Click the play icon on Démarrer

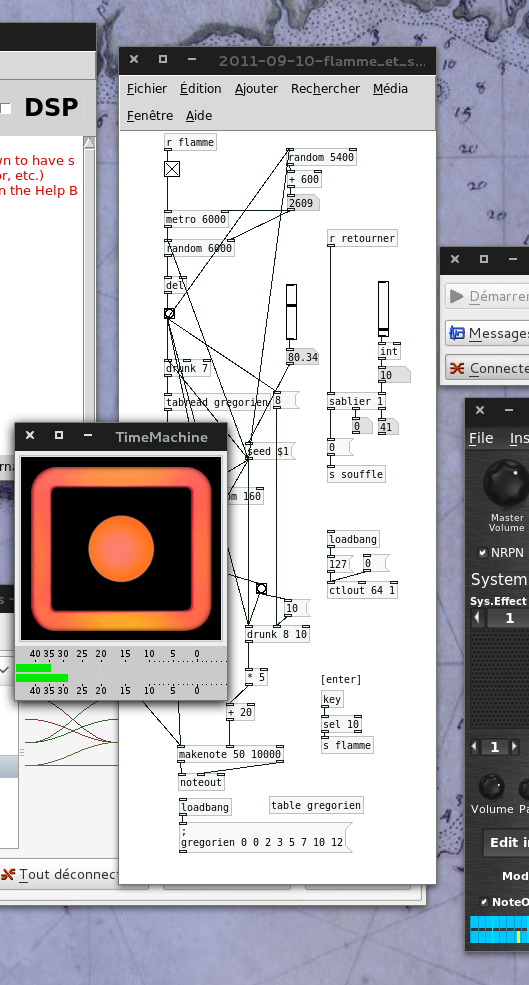tap(457, 296)
